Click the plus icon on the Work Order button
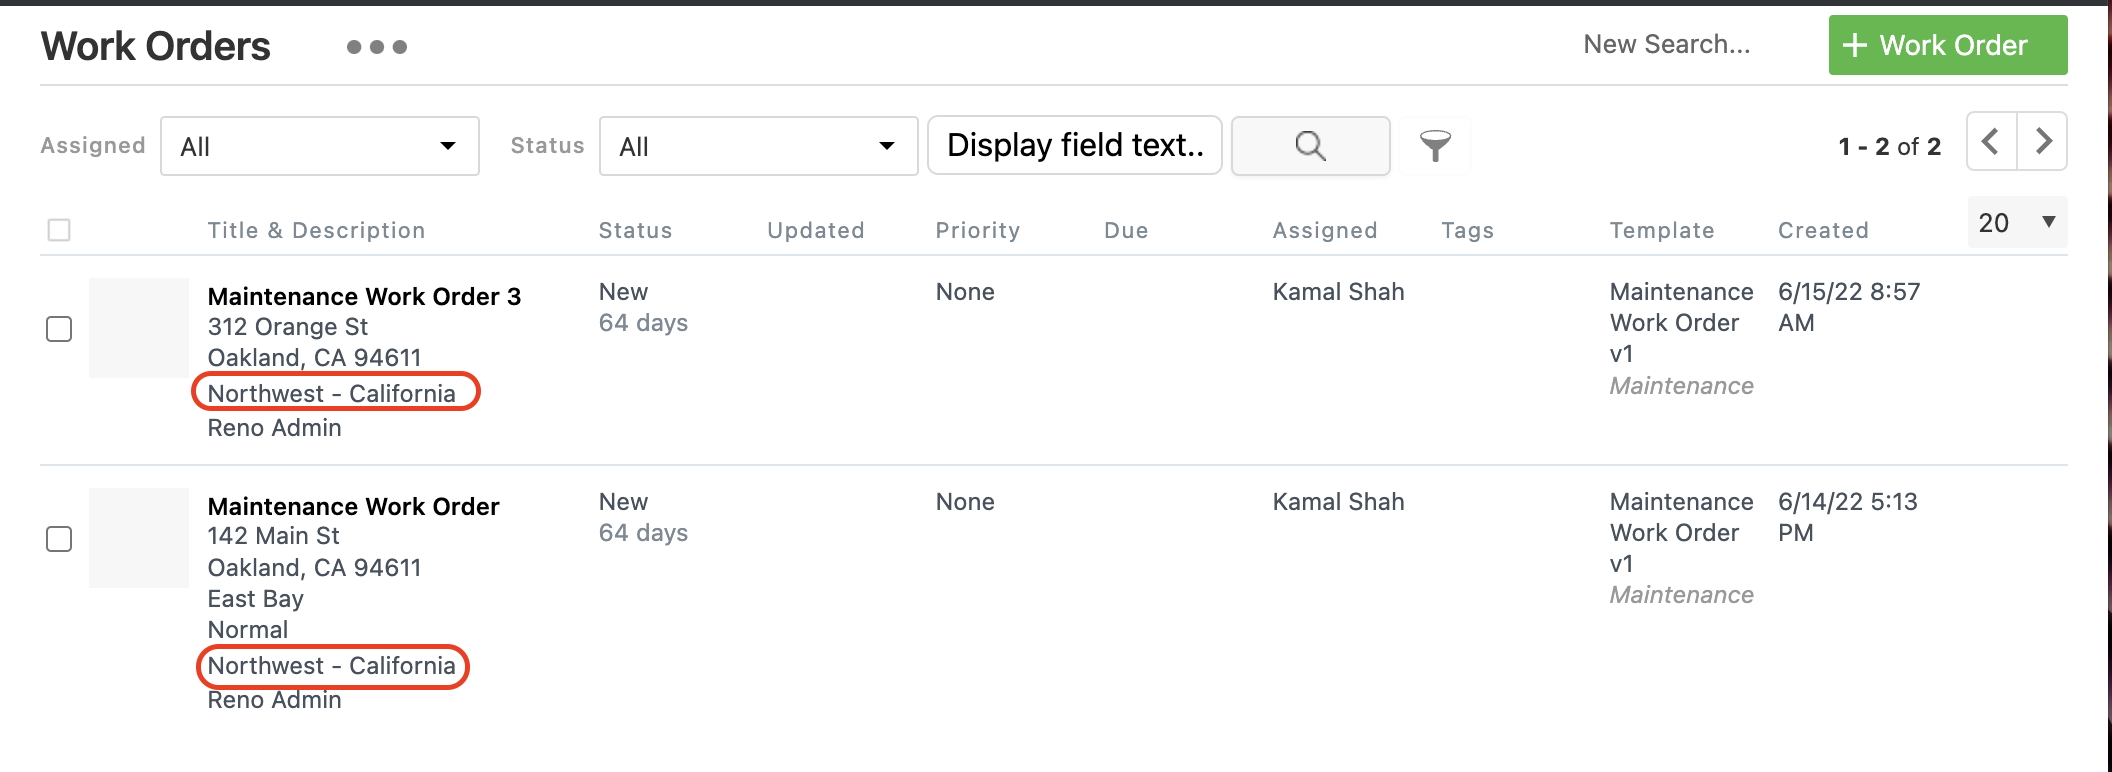 tap(1856, 44)
